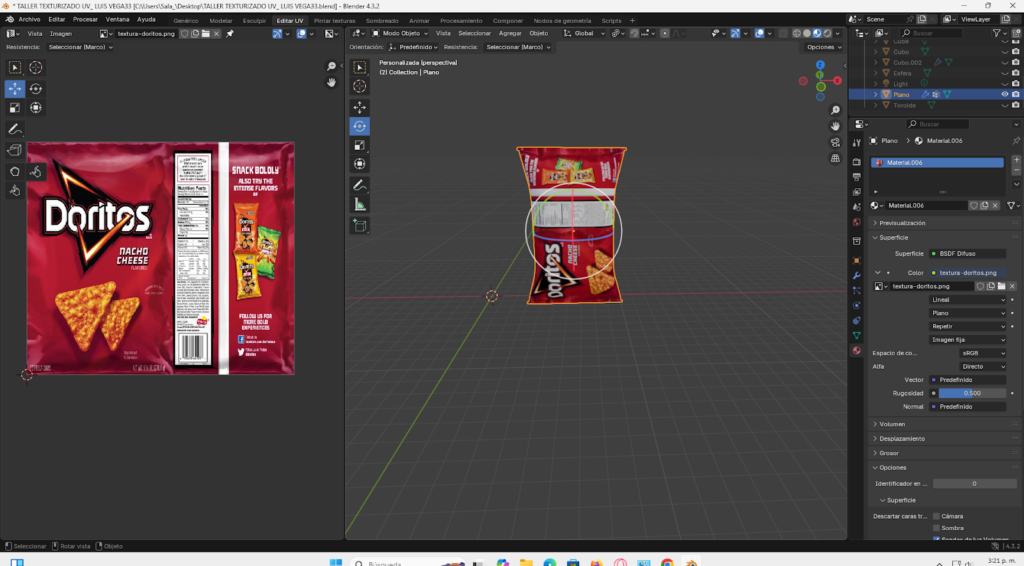Enable the Sombra backface culling checkbox
1024x566 pixels.
tap(936, 528)
